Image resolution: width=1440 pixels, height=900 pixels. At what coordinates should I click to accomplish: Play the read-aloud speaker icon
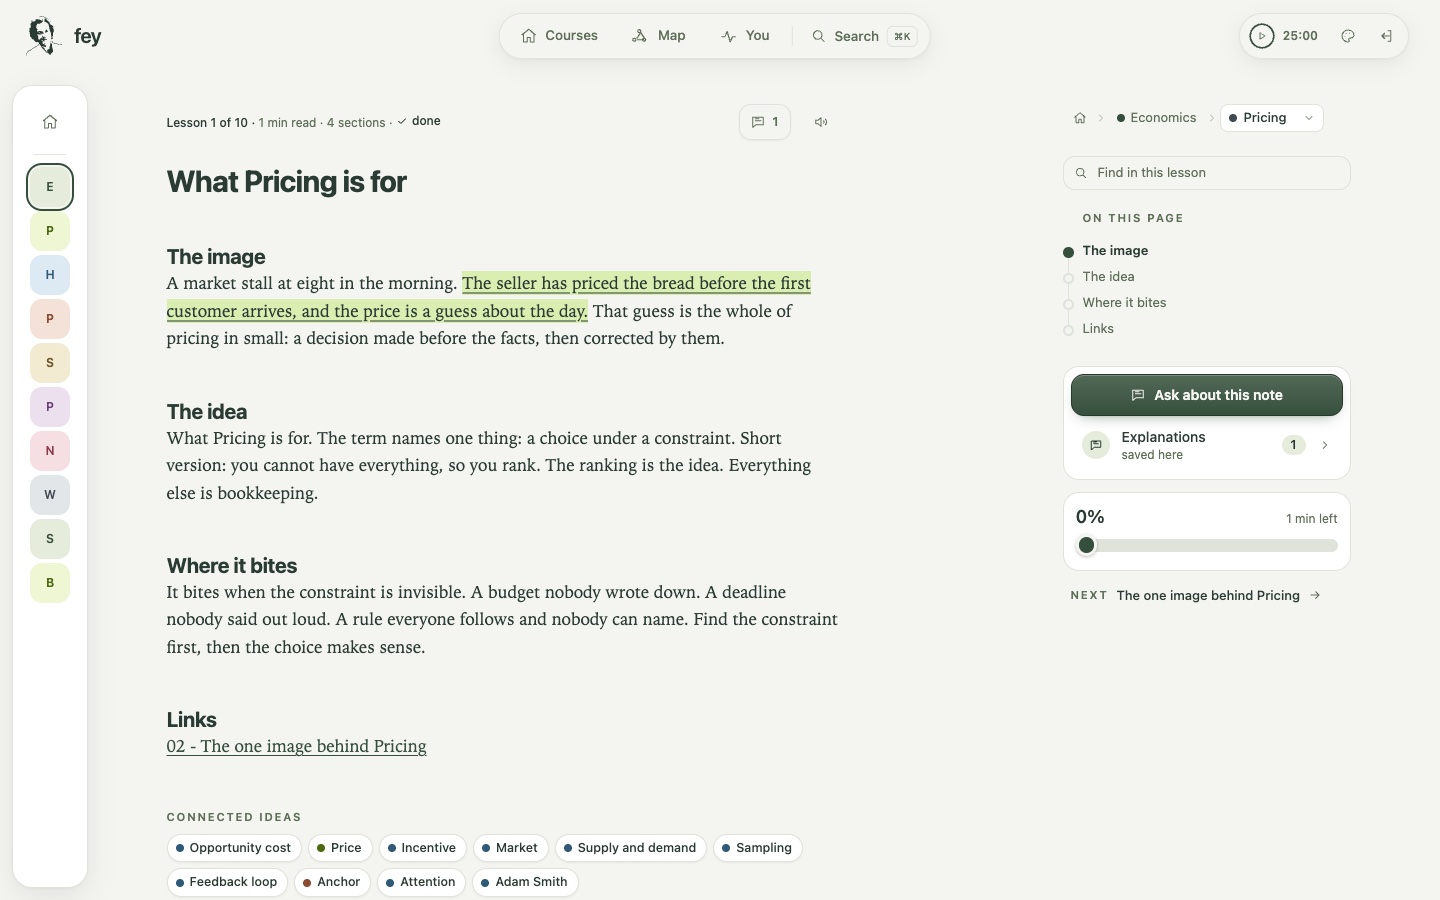tap(821, 122)
